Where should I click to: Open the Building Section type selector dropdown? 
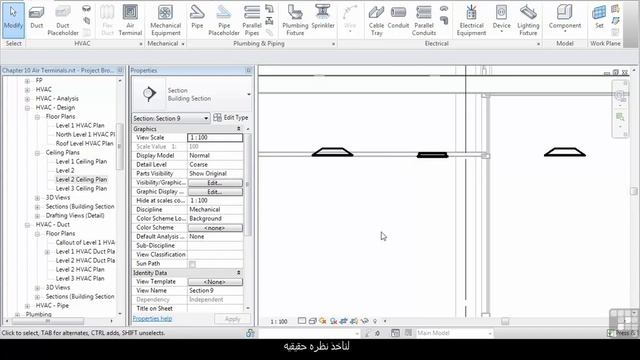(249, 94)
